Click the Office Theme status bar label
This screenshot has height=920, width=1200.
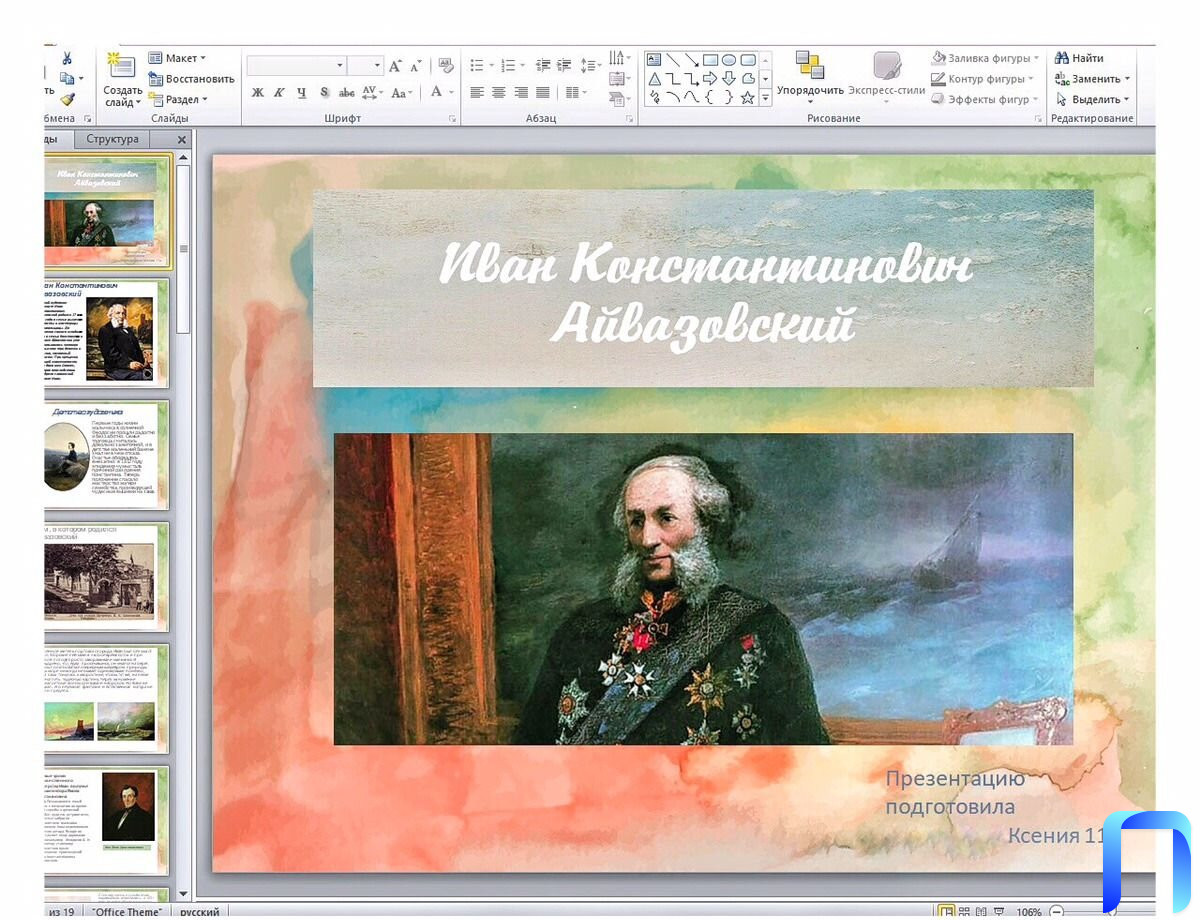click(x=126, y=912)
